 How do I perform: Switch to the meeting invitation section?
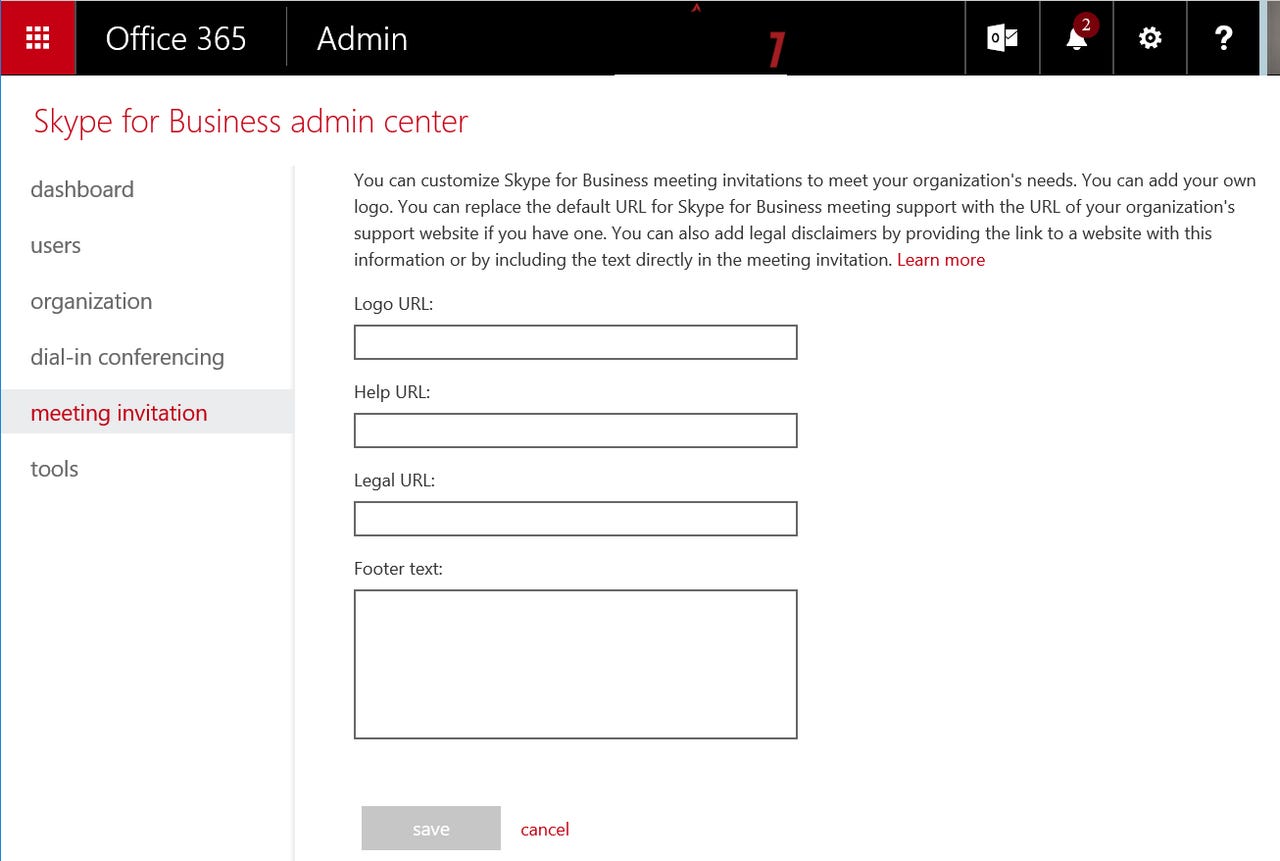120,412
